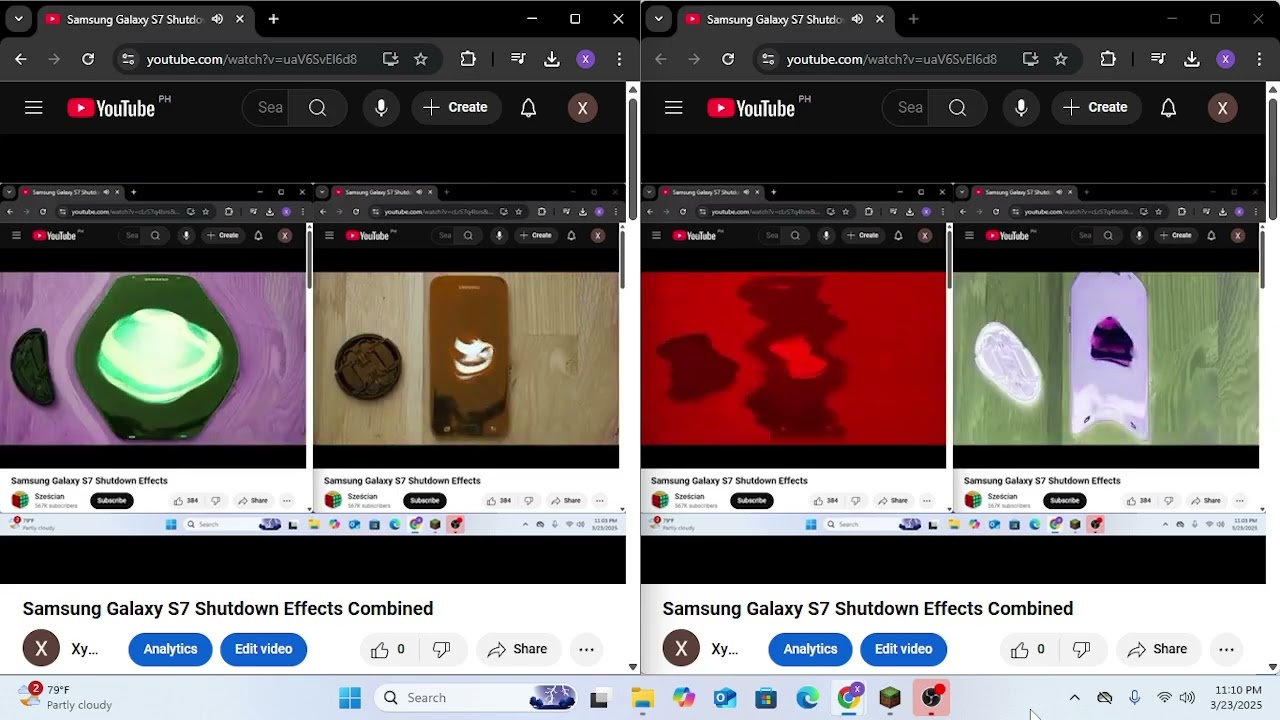Click address bar URL in left window

(252, 59)
